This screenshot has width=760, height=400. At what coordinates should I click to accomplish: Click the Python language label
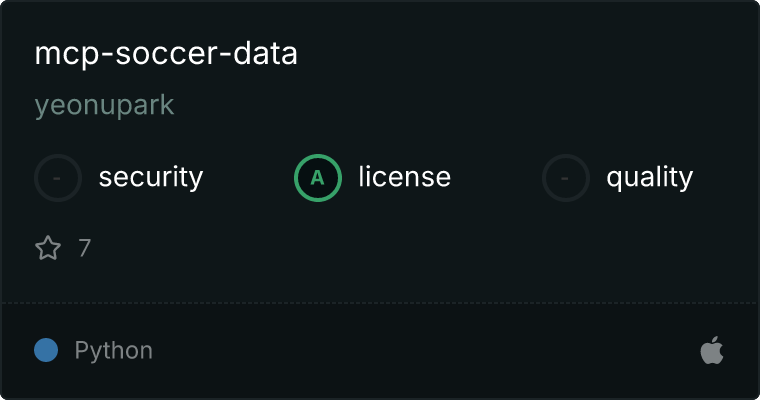click(114, 351)
